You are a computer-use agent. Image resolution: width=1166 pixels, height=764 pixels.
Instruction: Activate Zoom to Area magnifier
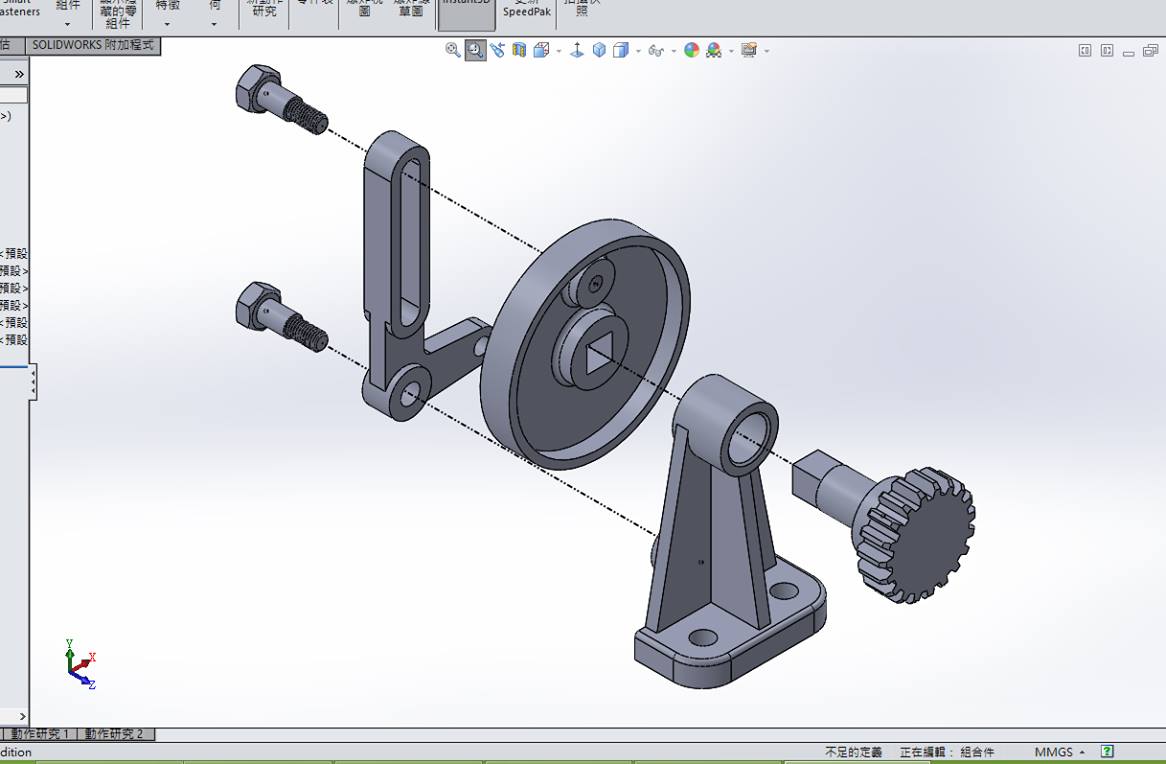click(x=475, y=50)
